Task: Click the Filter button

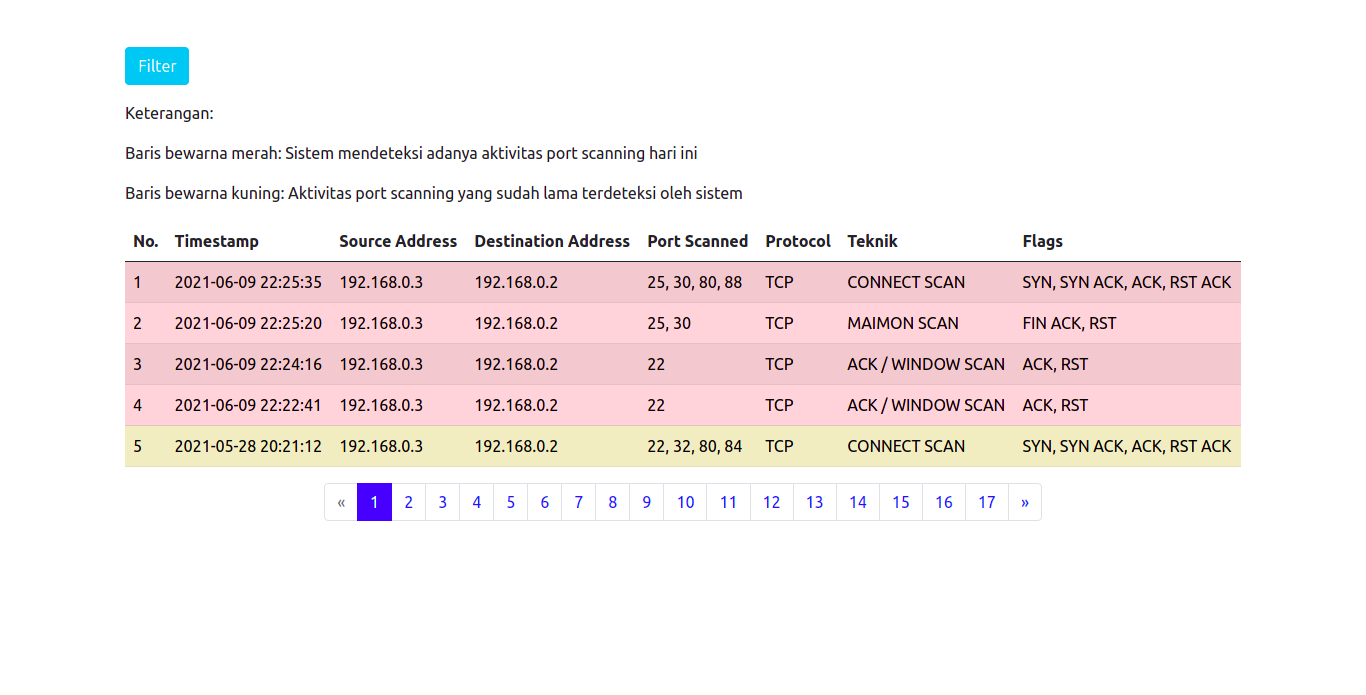Action: pyautogui.click(x=157, y=66)
